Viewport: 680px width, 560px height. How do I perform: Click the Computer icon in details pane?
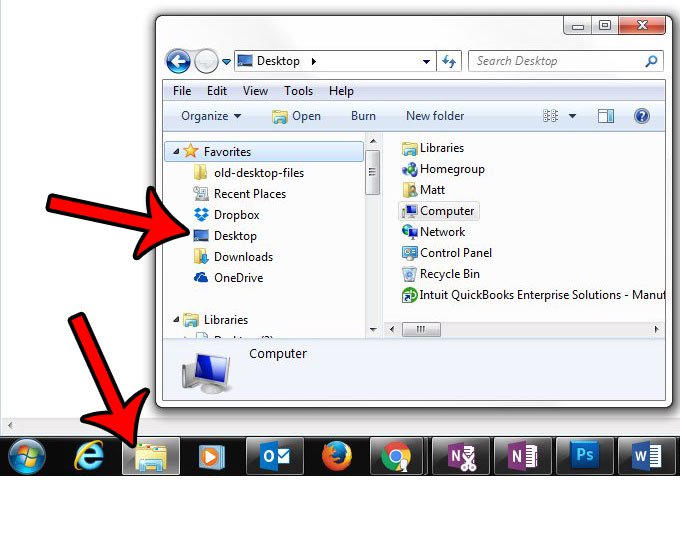coord(206,372)
